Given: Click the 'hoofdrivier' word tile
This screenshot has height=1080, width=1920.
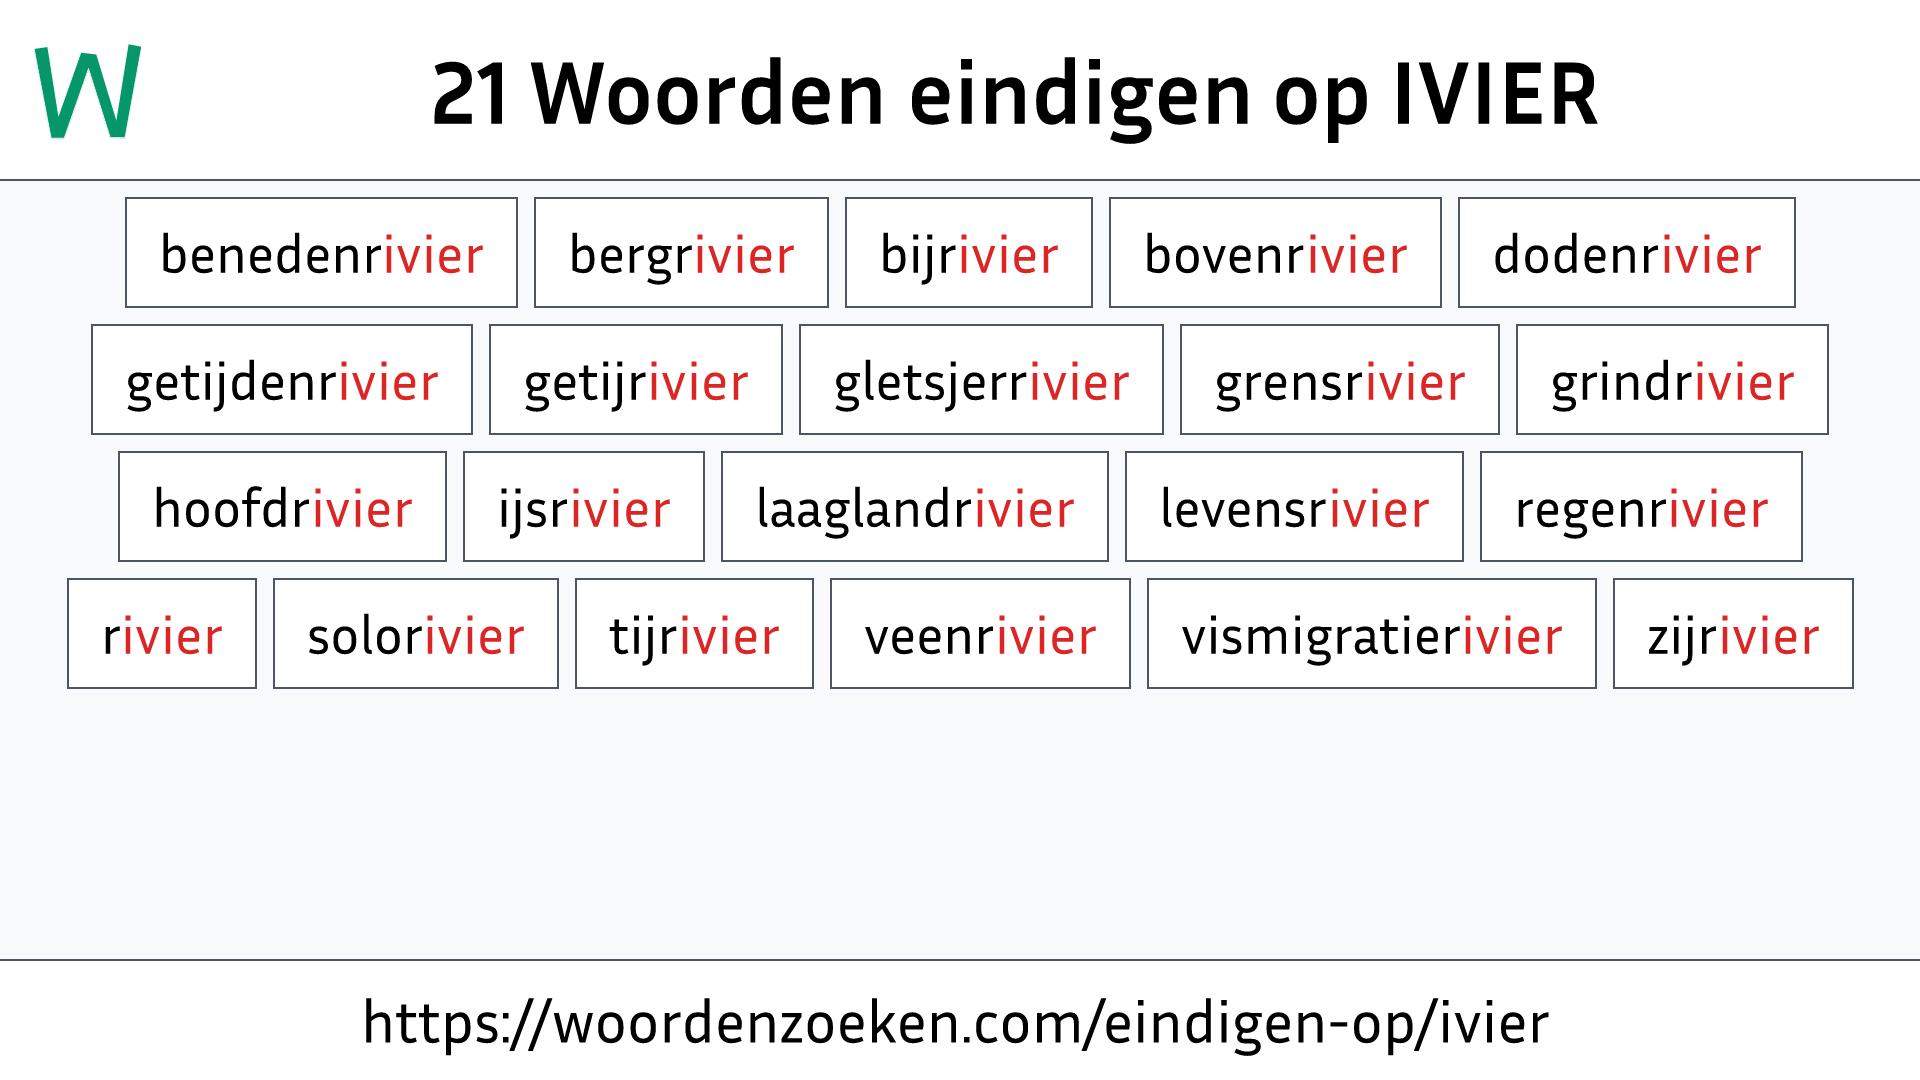Looking at the screenshot, I should pos(282,506).
